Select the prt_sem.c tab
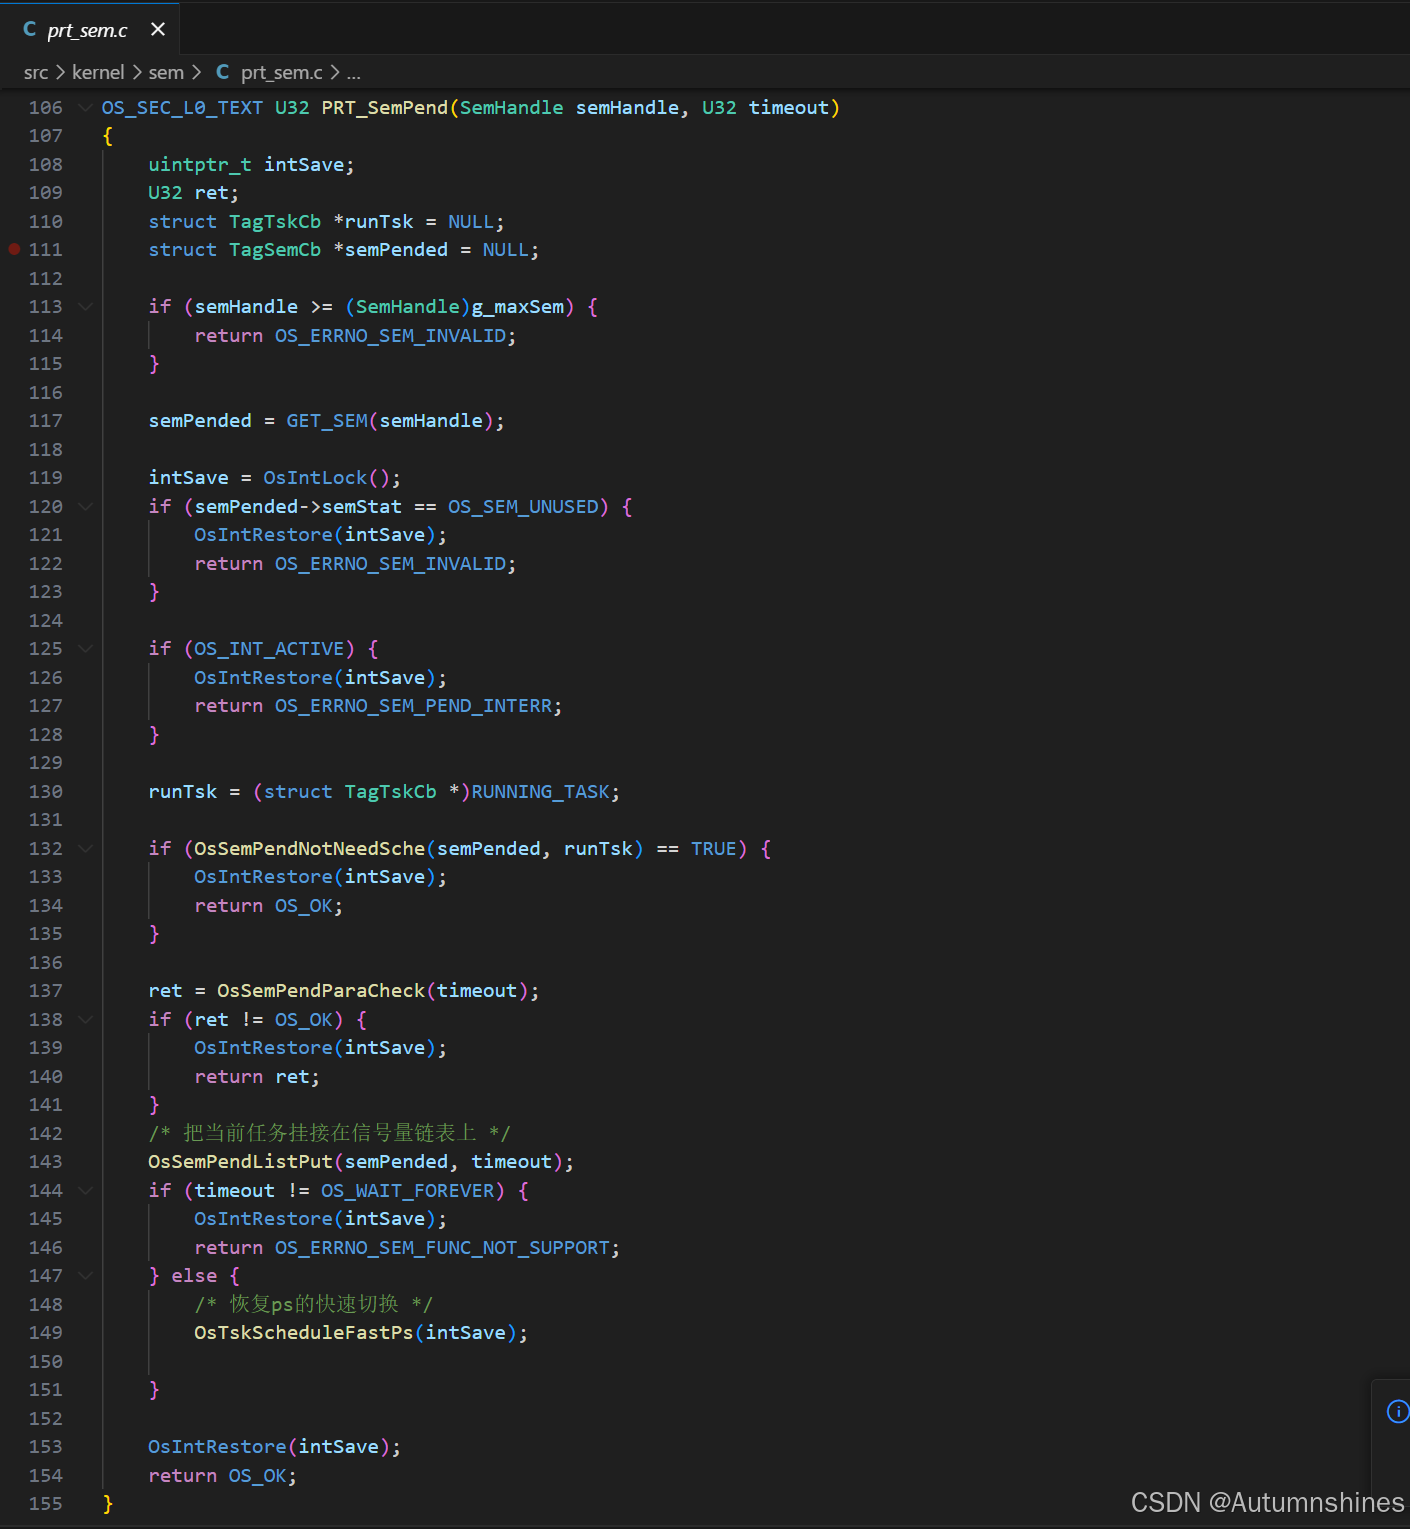1410x1529 pixels. pyautogui.click(x=89, y=29)
